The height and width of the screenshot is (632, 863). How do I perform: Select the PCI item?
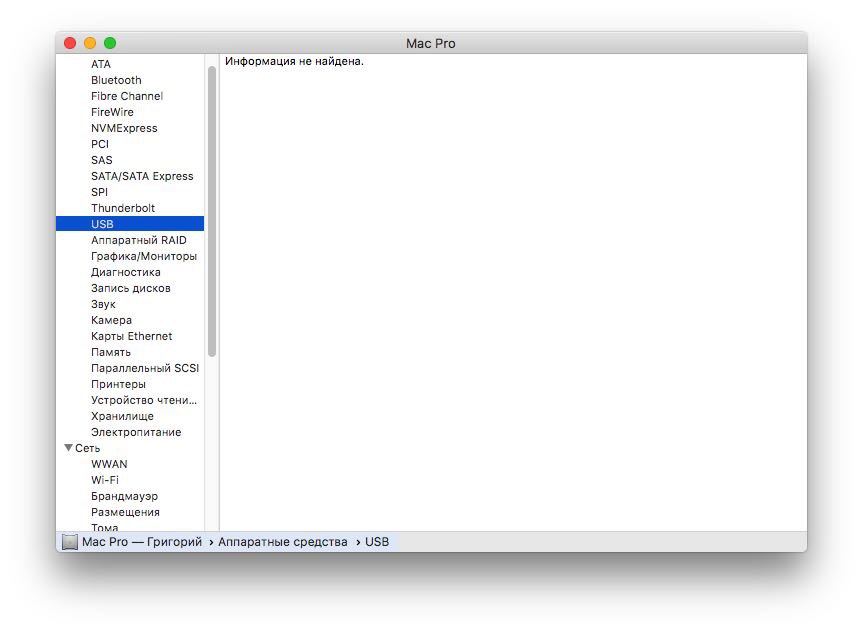click(x=100, y=144)
